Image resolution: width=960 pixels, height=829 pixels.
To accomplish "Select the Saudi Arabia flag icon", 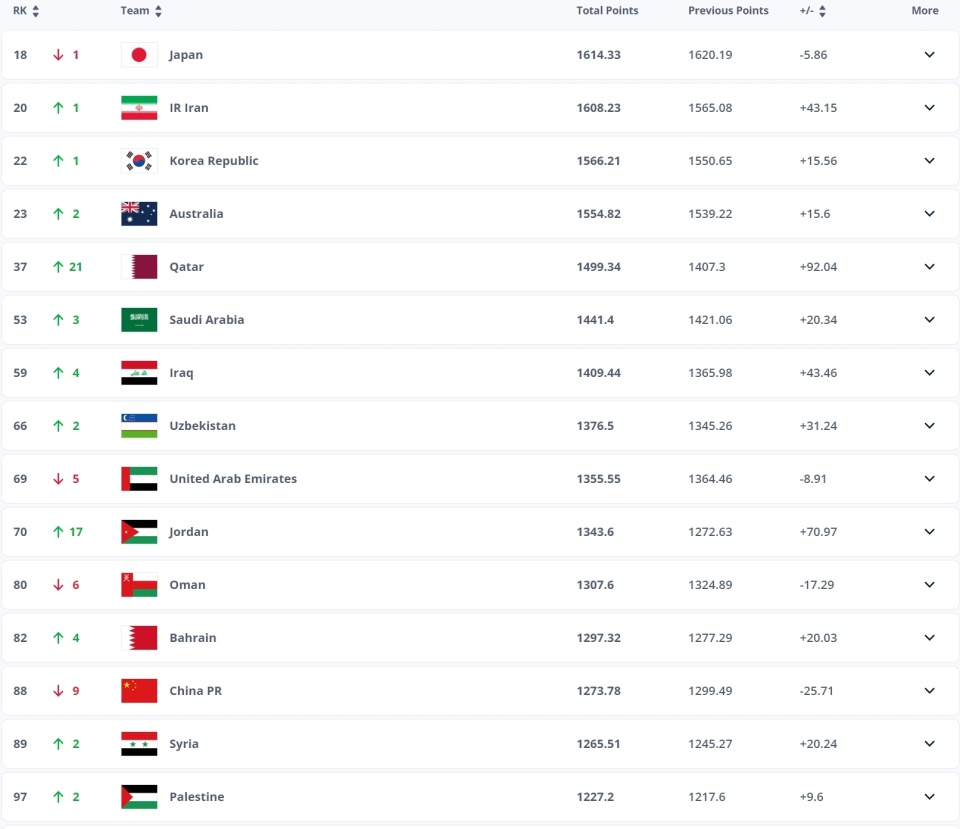I will pos(139,319).
